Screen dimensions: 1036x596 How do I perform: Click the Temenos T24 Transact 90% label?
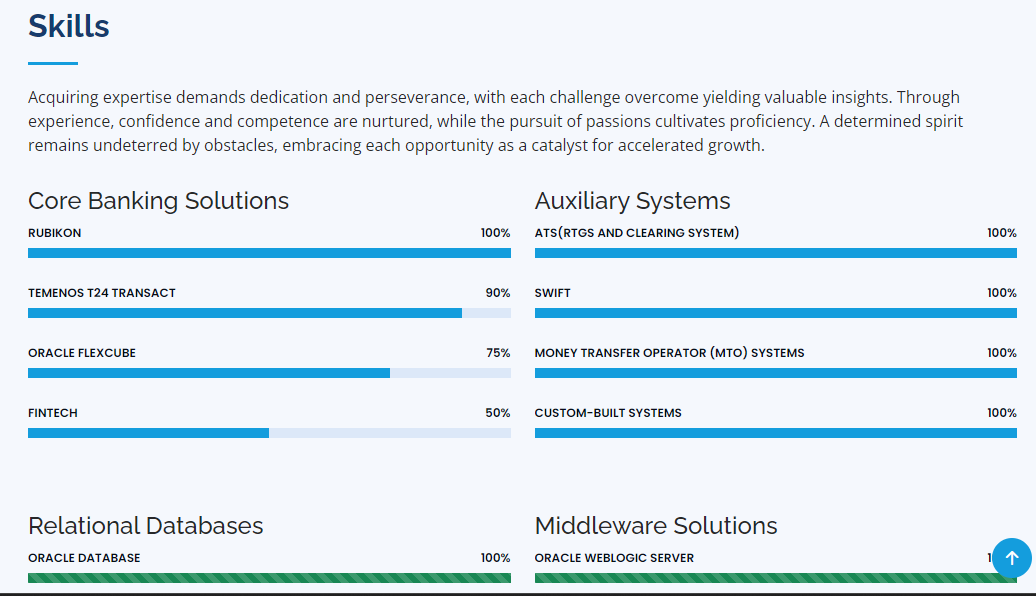[498, 293]
